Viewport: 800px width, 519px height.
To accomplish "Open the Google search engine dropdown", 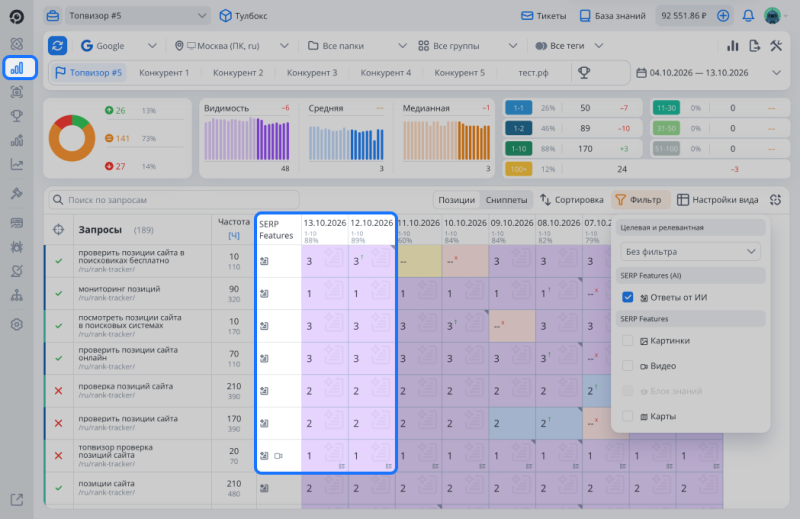I will click(x=118, y=45).
